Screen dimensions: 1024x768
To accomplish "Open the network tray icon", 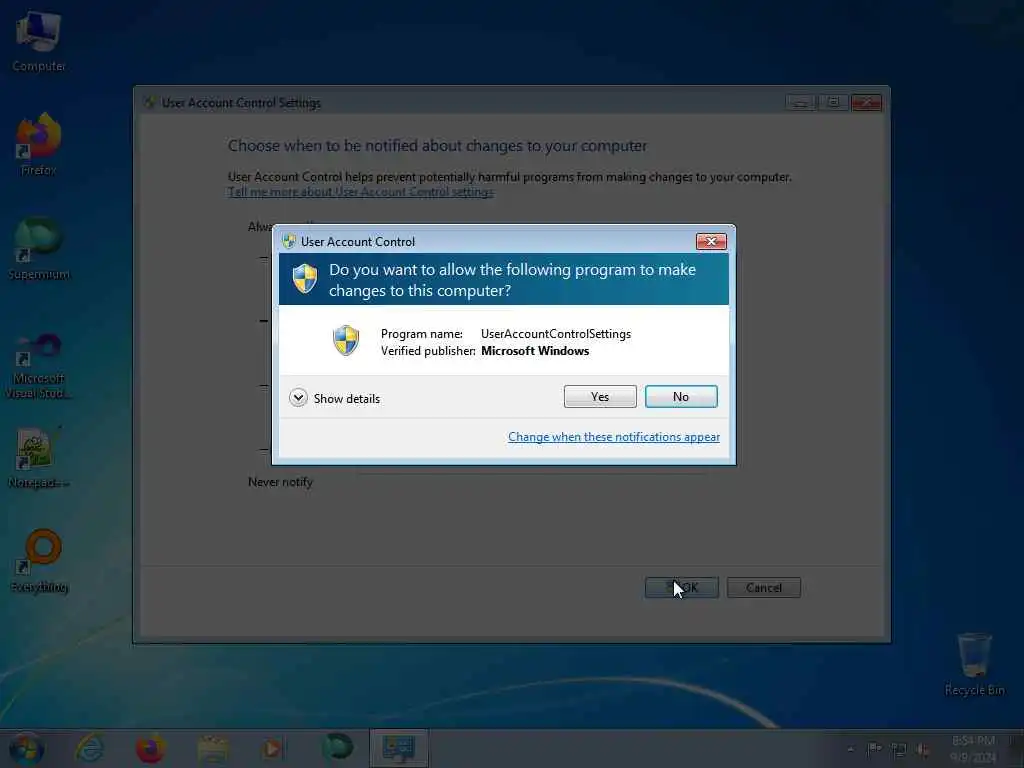I will point(899,750).
